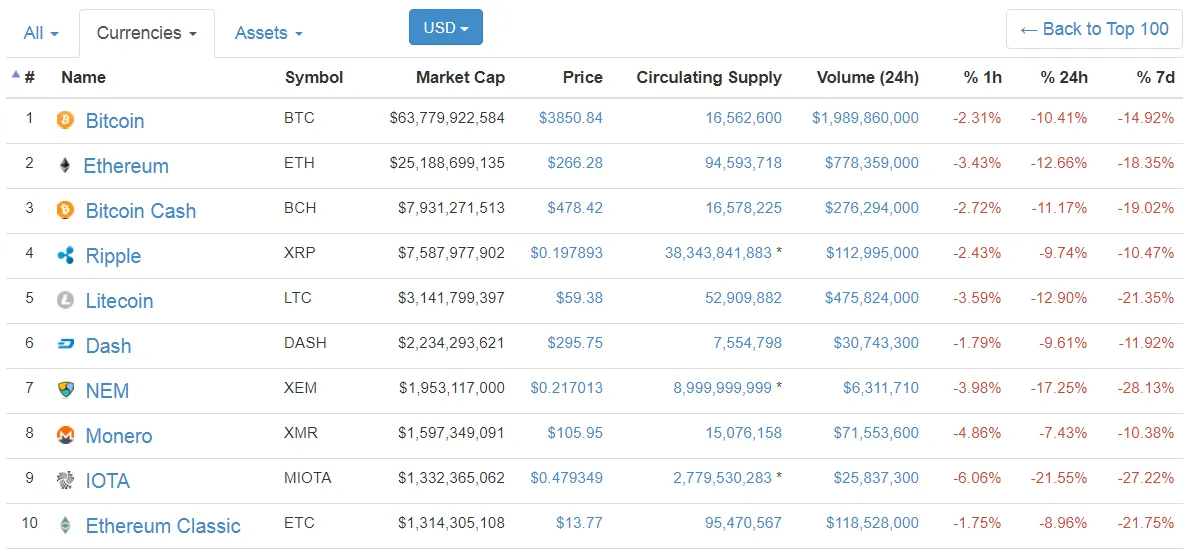Viewport: 1200px width, 550px height.
Task: Open the NEM name link
Action: pos(107,391)
